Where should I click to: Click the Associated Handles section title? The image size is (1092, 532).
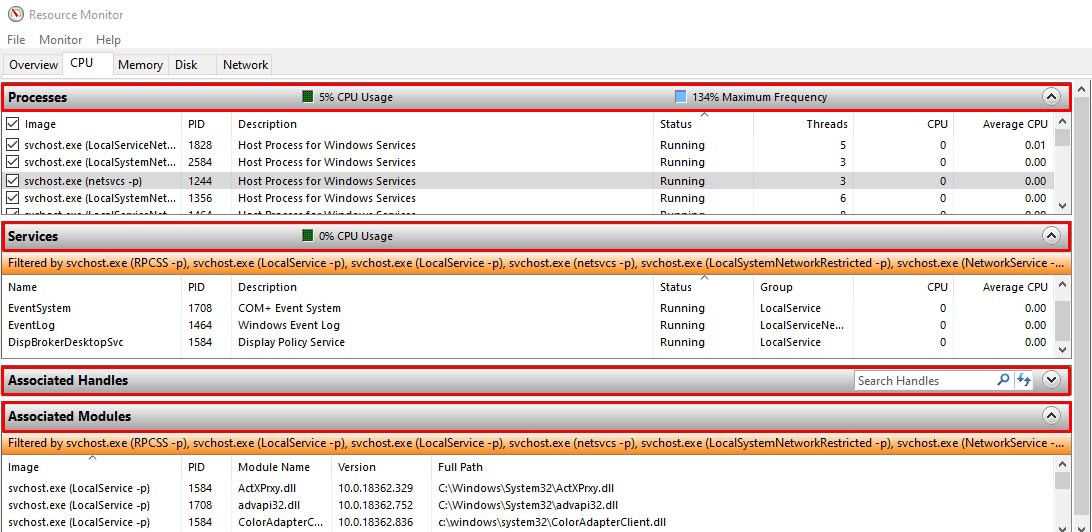68,380
